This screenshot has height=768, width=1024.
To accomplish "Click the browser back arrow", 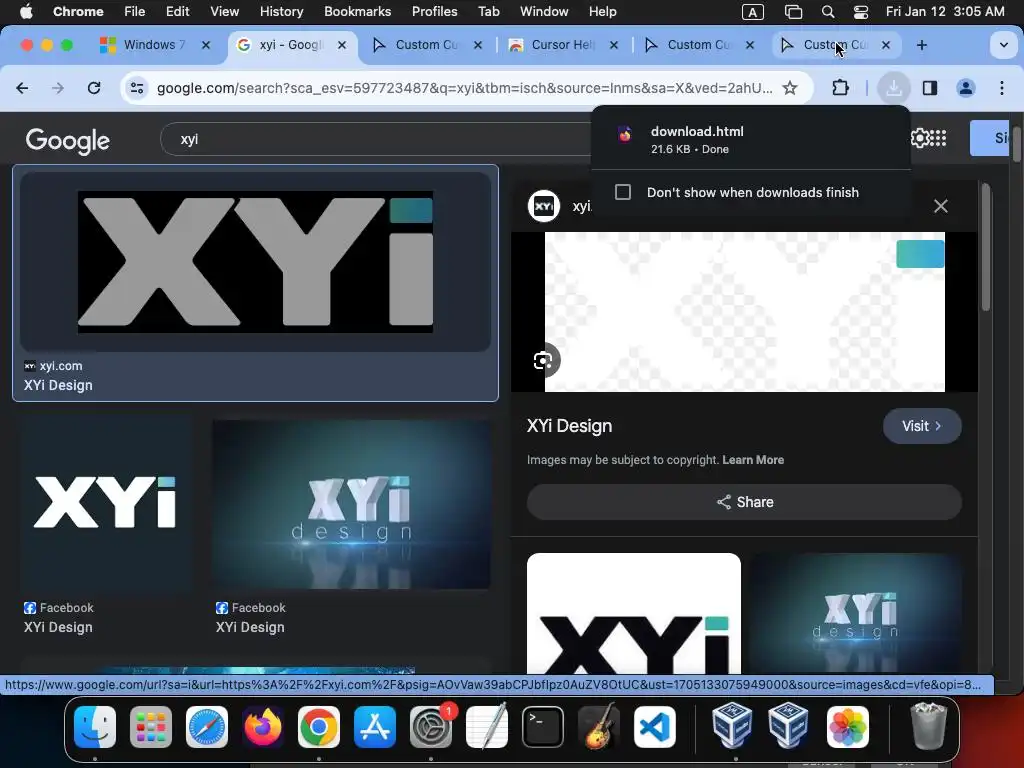I will click(x=22, y=88).
